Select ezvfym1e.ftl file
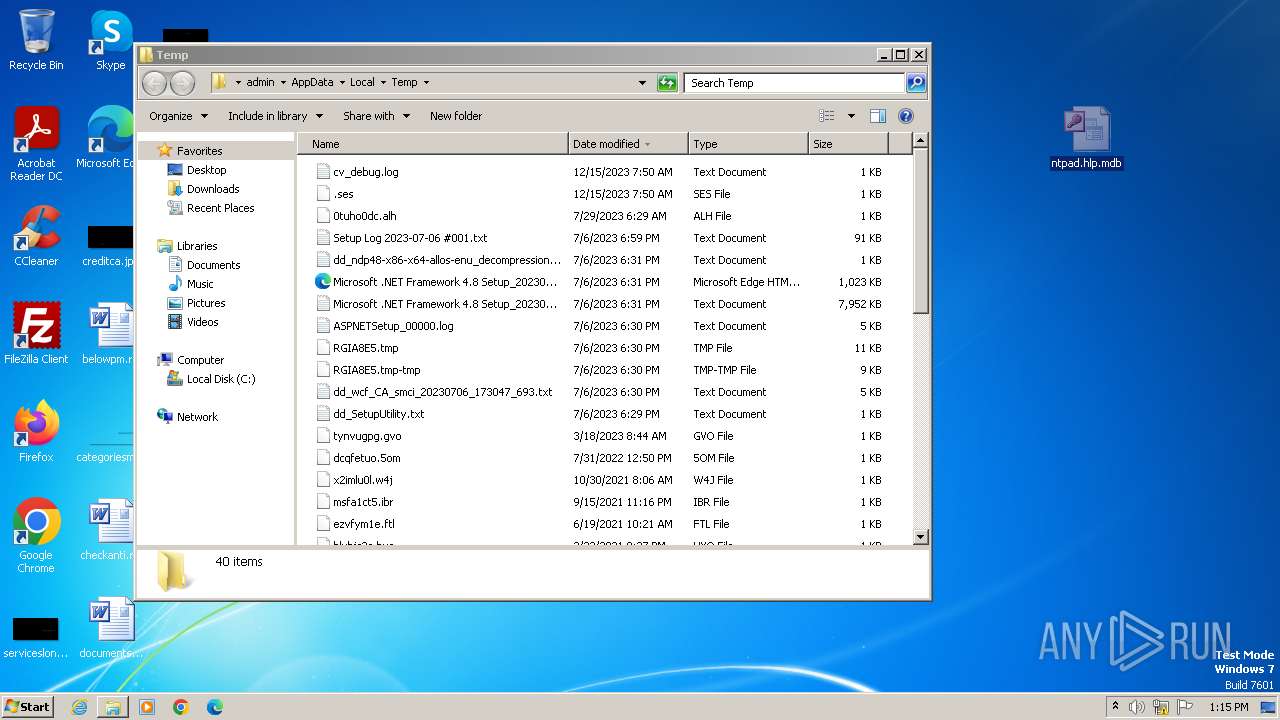This screenshot has width=1280, height=720. (x=363, y=524)
